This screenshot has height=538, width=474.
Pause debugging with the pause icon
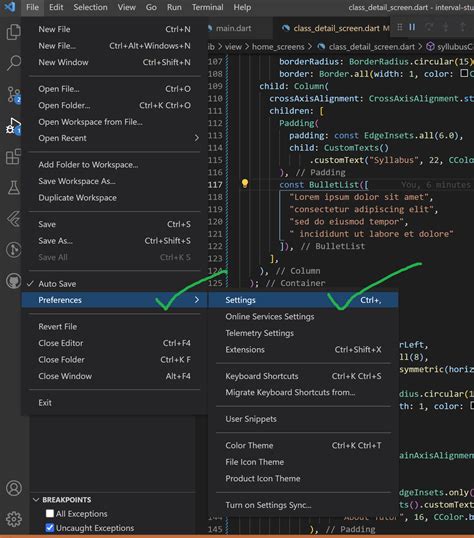(x=412, y=27)
